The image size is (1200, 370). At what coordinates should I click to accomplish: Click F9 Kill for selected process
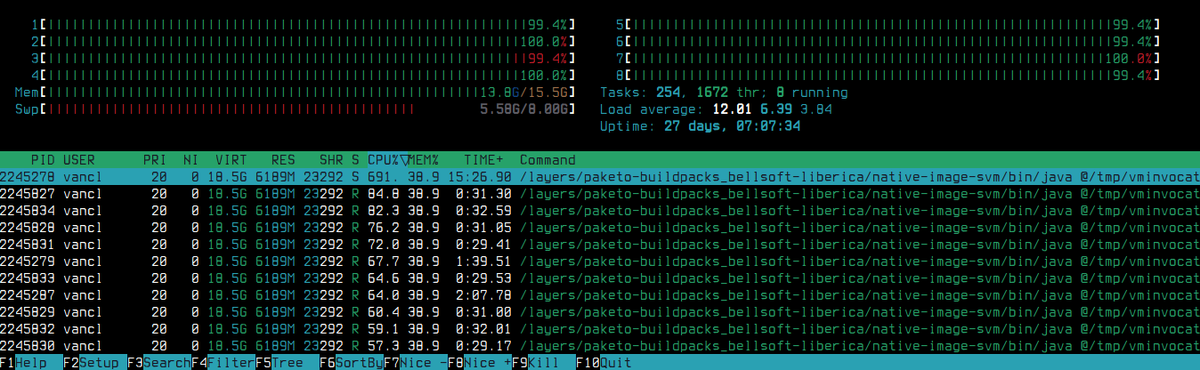click(x=543, y=362)
